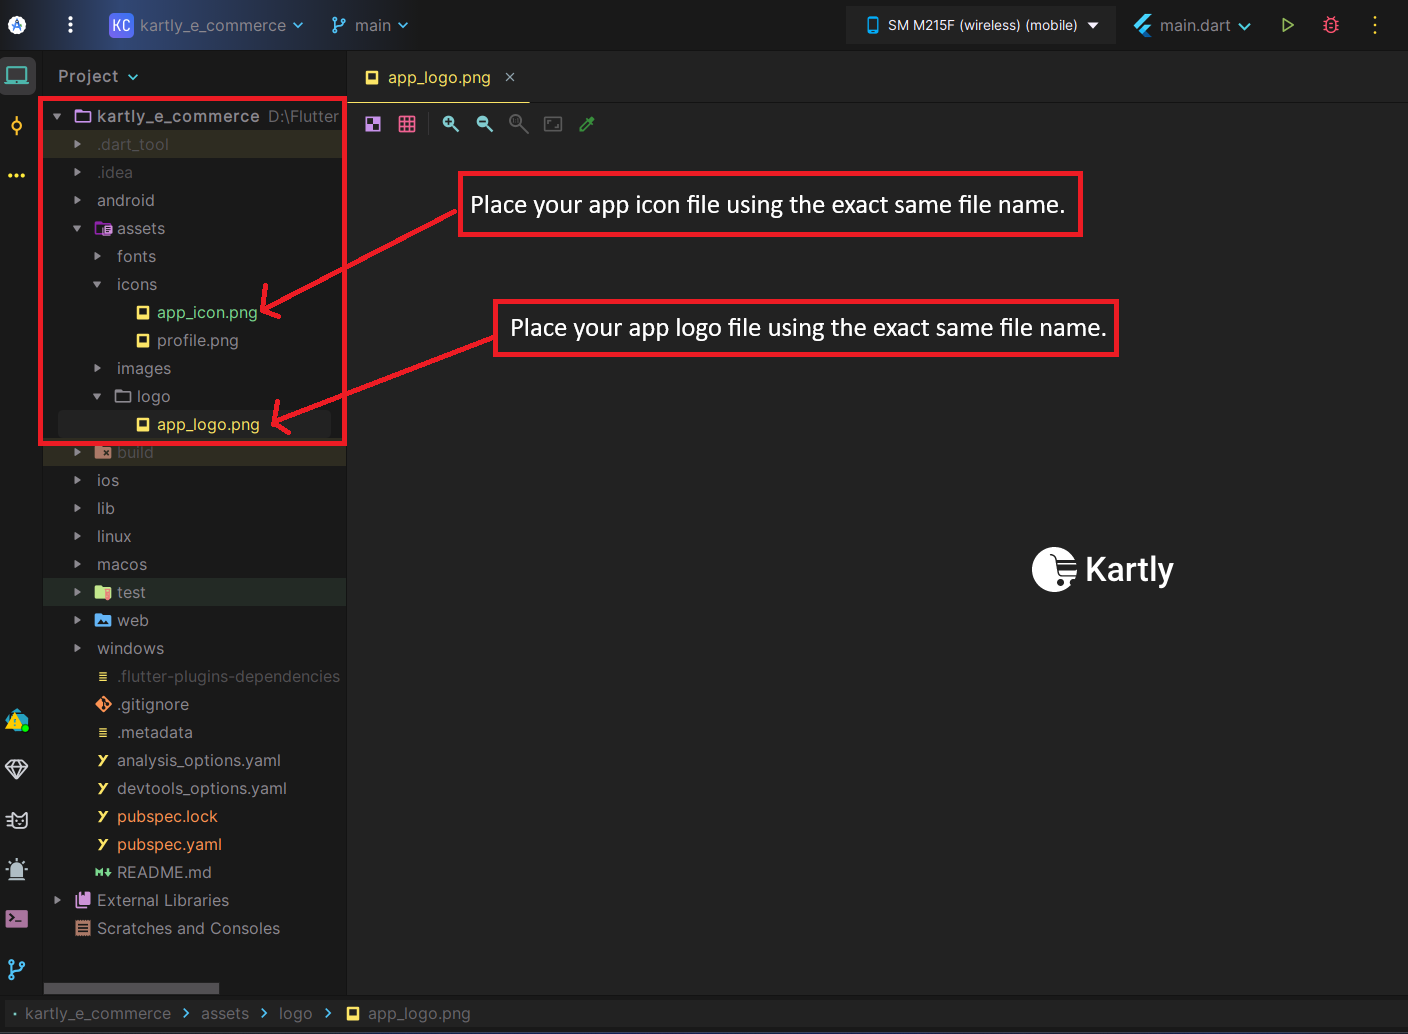The width and height of the screenshot is (1408, 1034).
Task: Open the SM M215F device selector dropdown
Action: pyautogui.click(x=982, y=25)
